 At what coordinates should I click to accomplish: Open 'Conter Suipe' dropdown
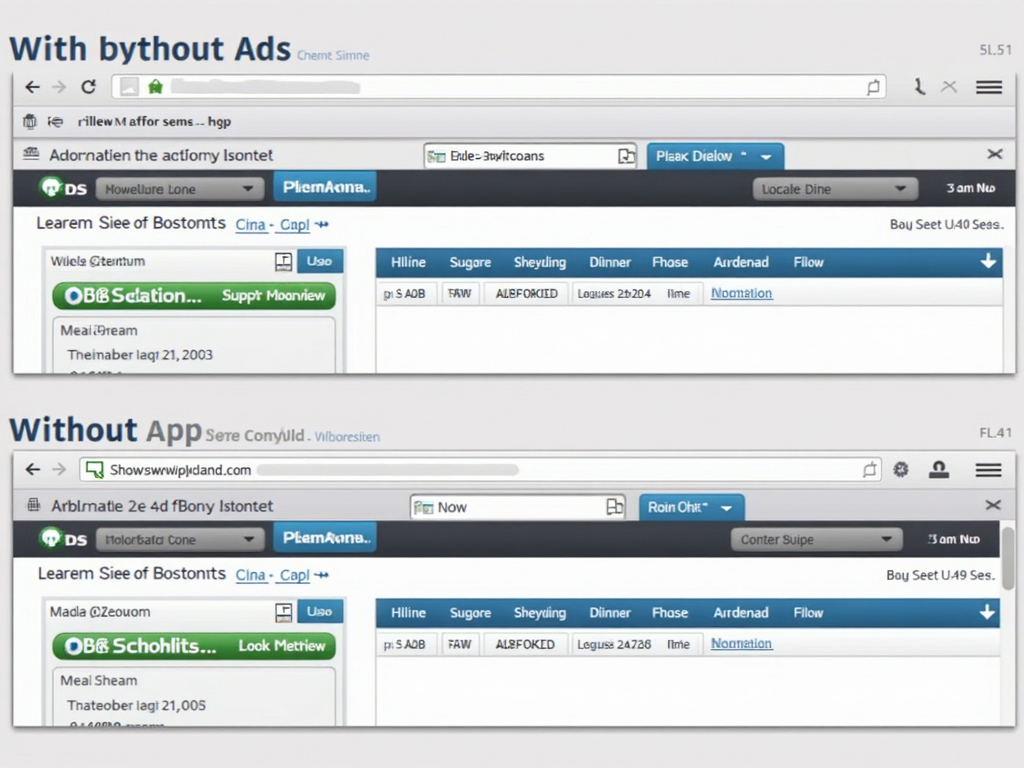pos(817,539)
